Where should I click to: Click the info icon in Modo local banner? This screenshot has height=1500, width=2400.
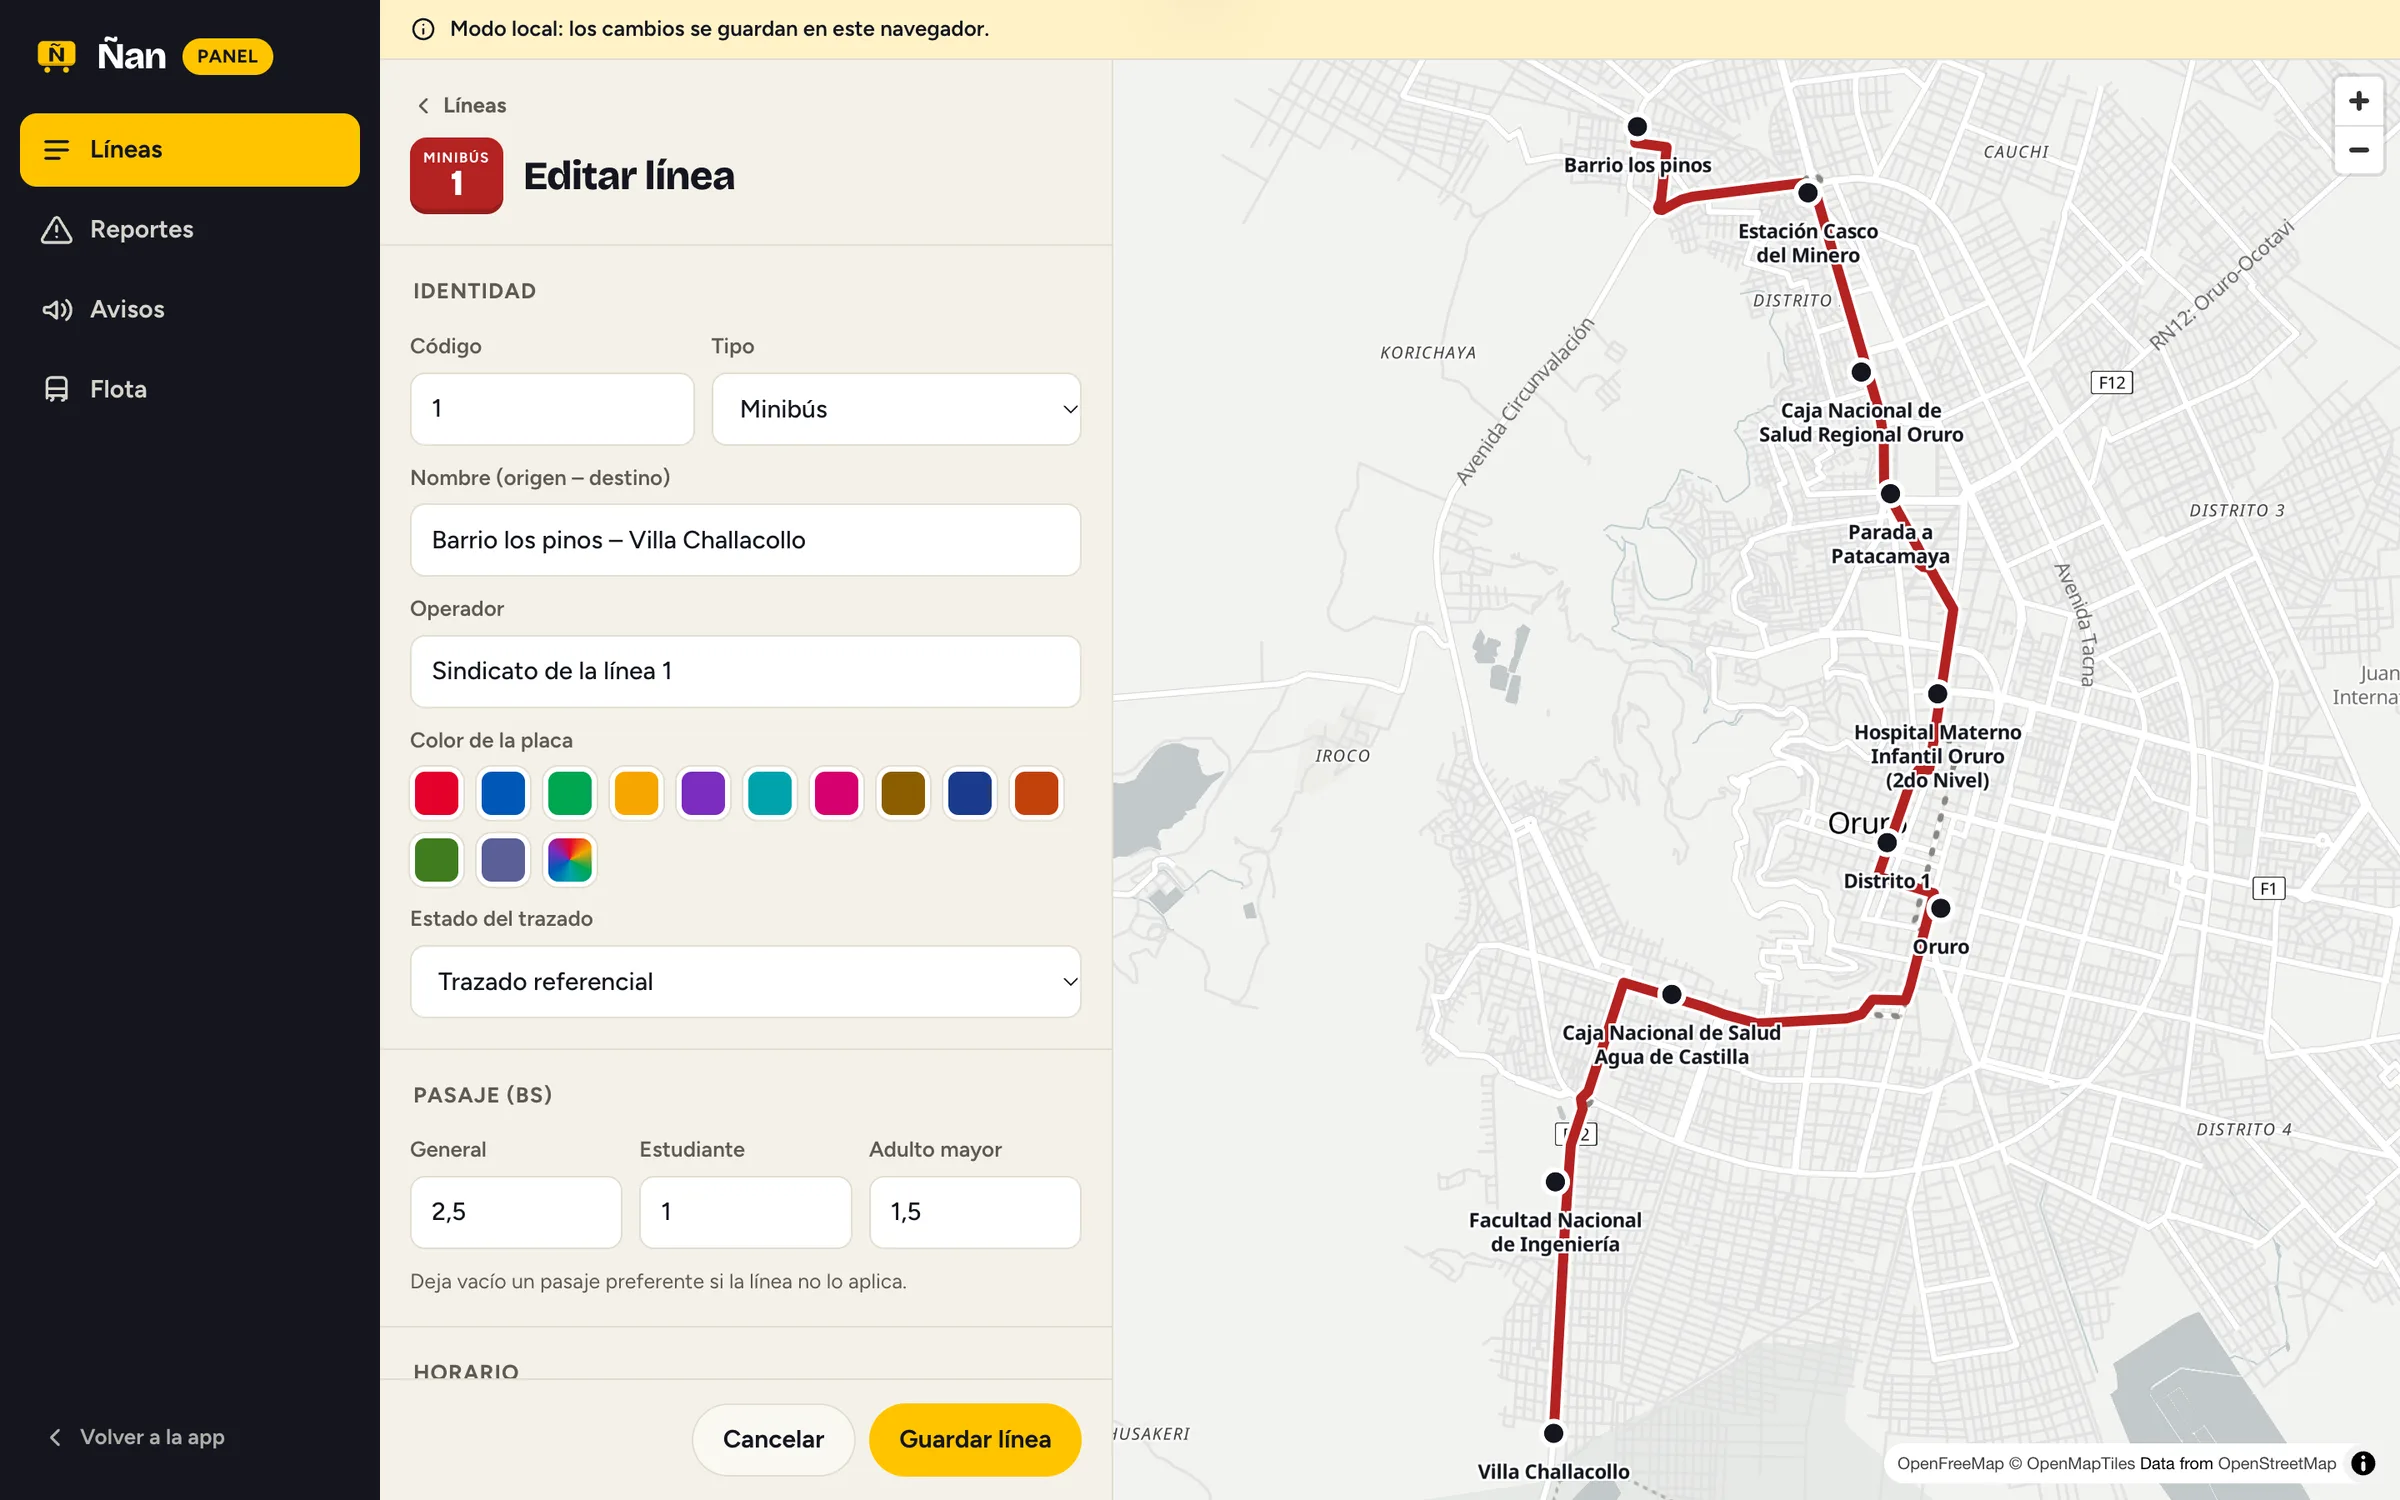tap(423, 29)
